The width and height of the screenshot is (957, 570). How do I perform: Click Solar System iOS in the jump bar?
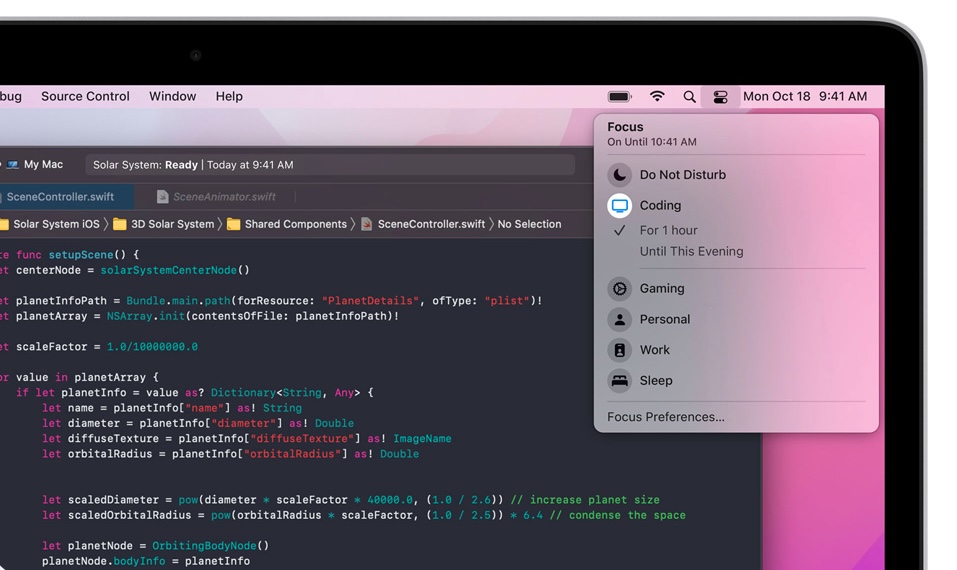pyautogui.click(x=56, y=224)
